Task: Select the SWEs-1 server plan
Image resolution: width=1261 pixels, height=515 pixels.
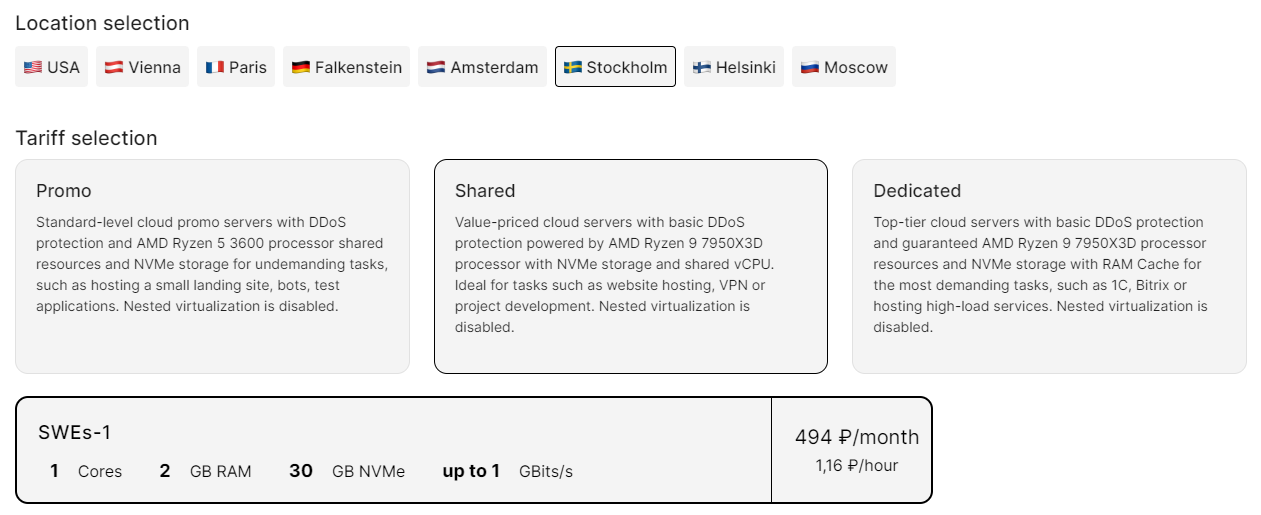Action: (x=393, y=450)
